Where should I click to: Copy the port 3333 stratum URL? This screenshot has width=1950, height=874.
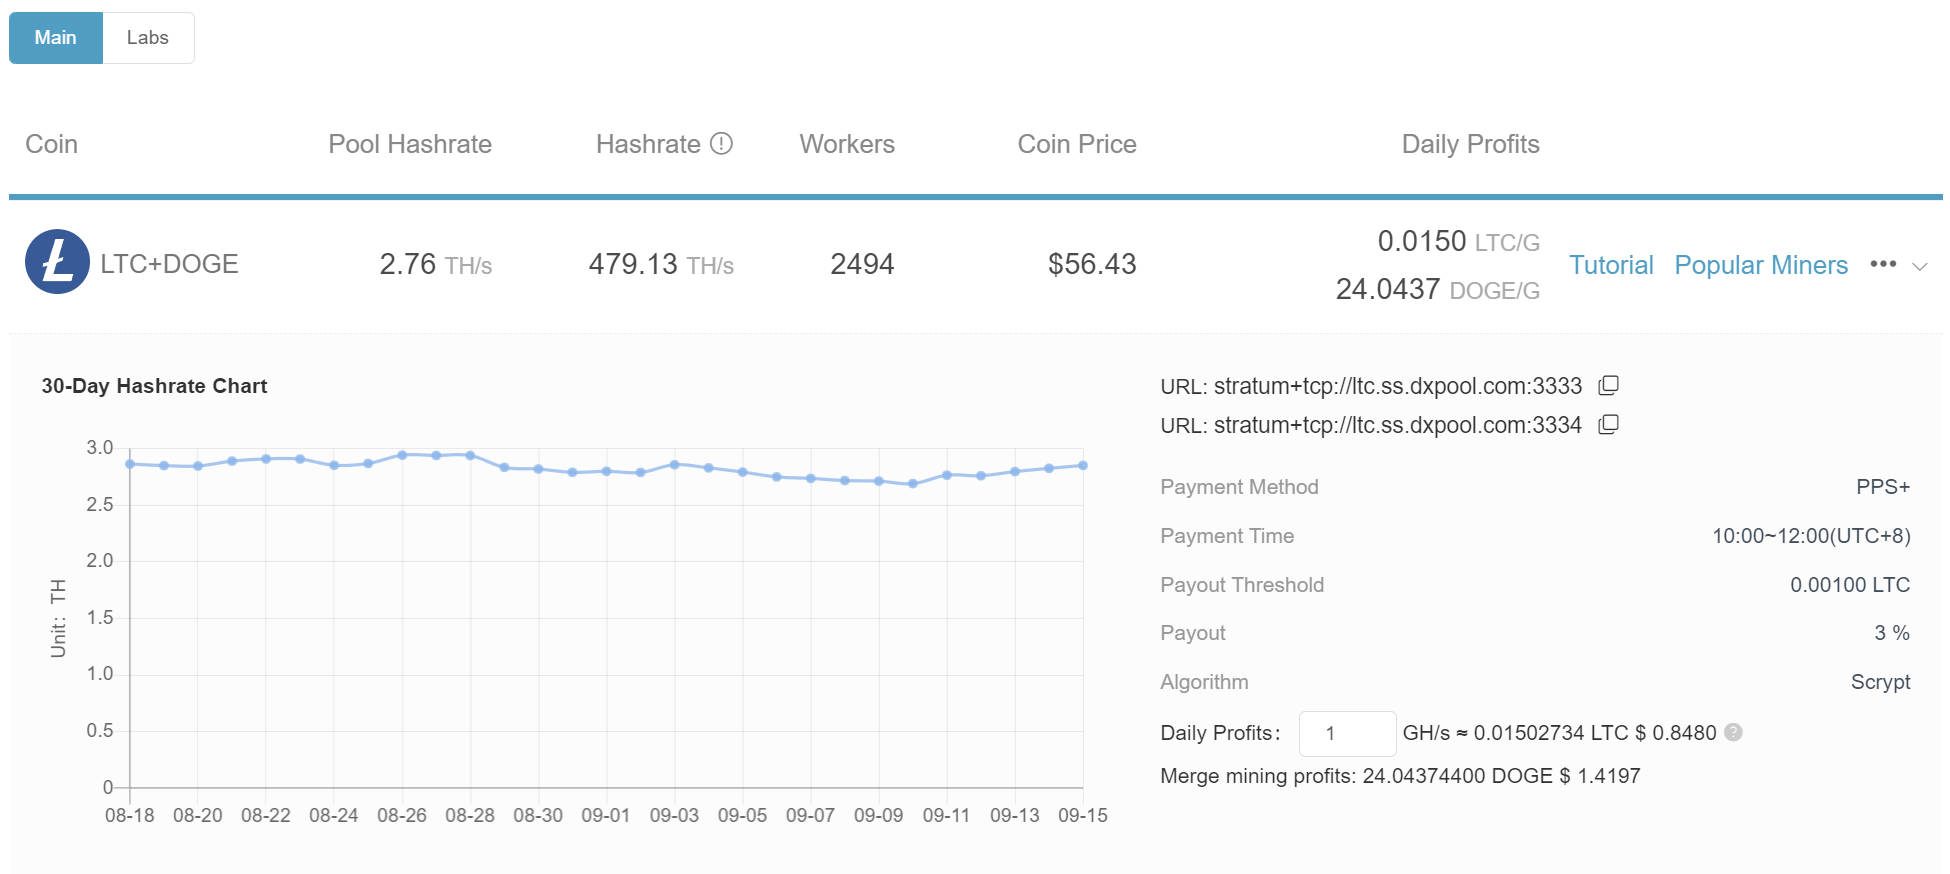[1608, 385]
